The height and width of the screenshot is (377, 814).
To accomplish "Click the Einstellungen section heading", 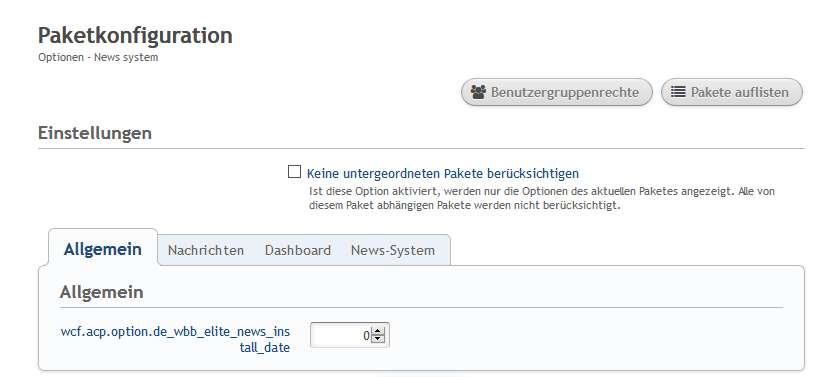I will 95,133.
